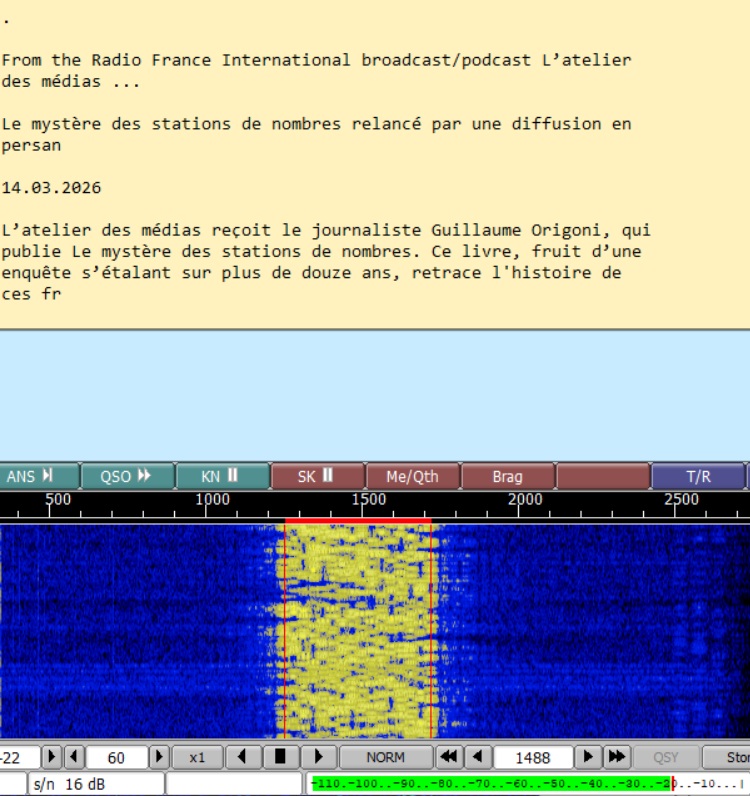Click the Store button

pos(726,757)
